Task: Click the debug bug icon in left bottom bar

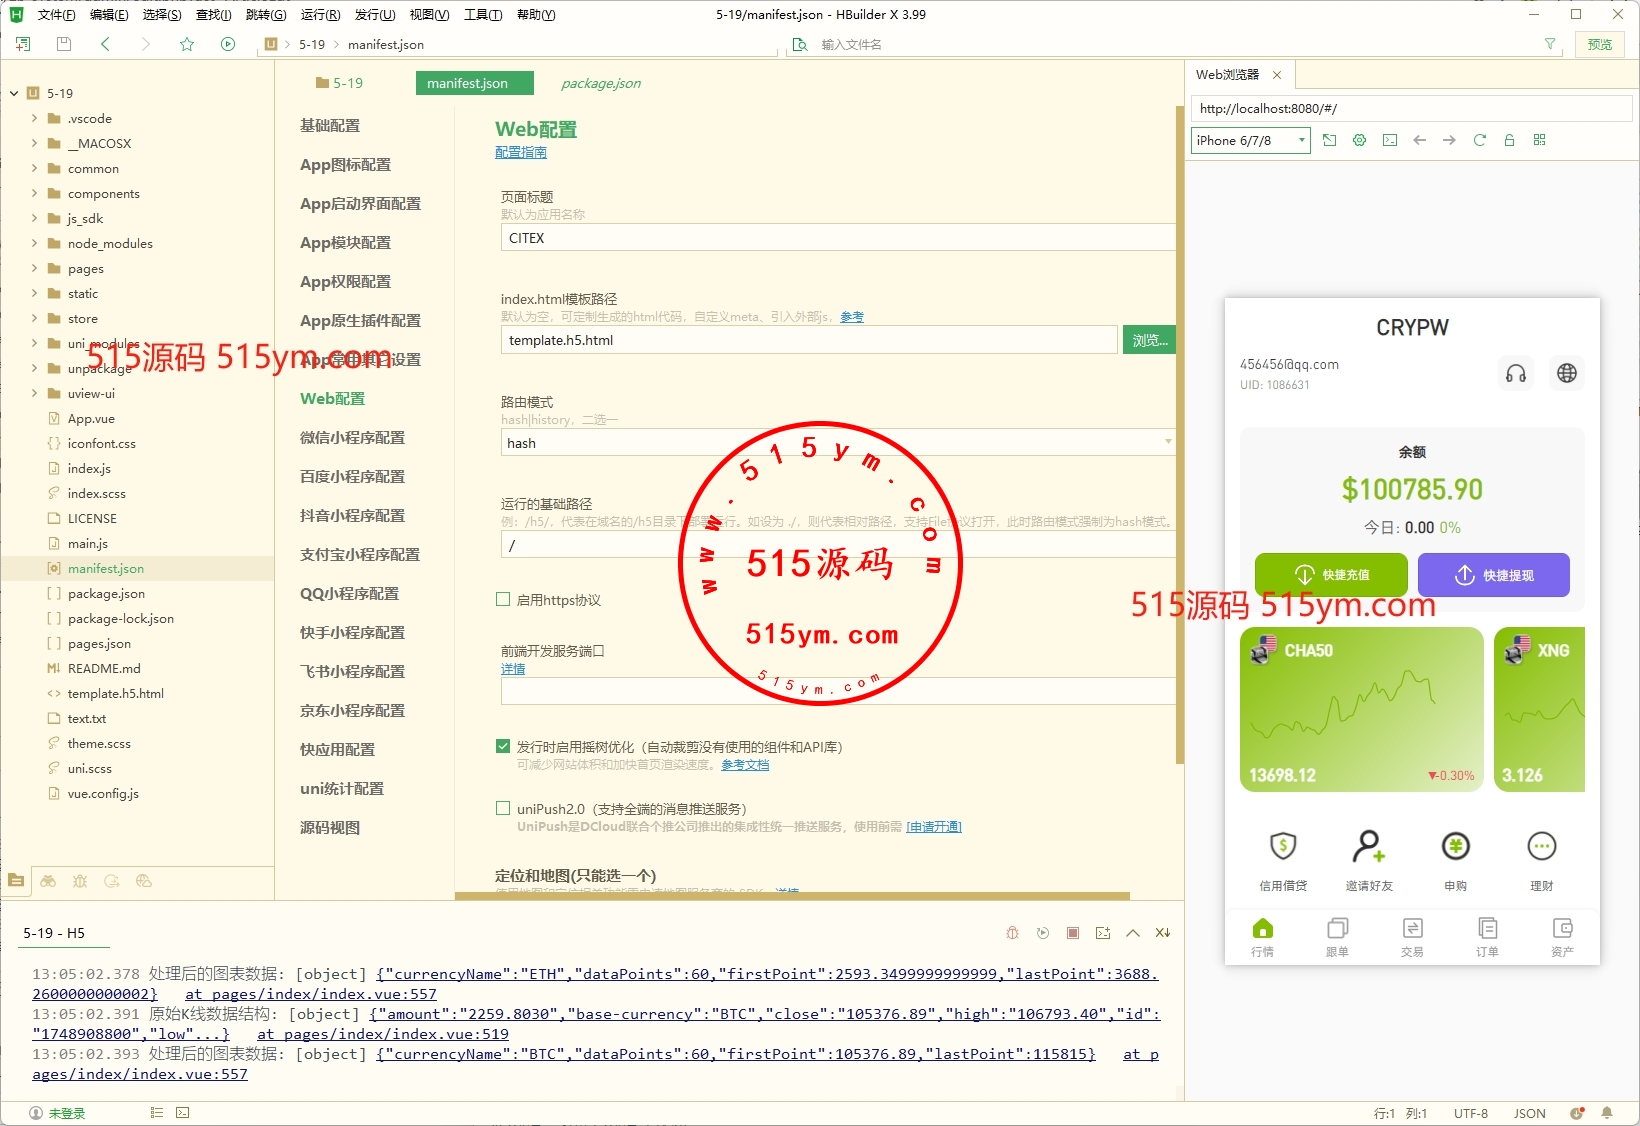Action: [80, 881]
